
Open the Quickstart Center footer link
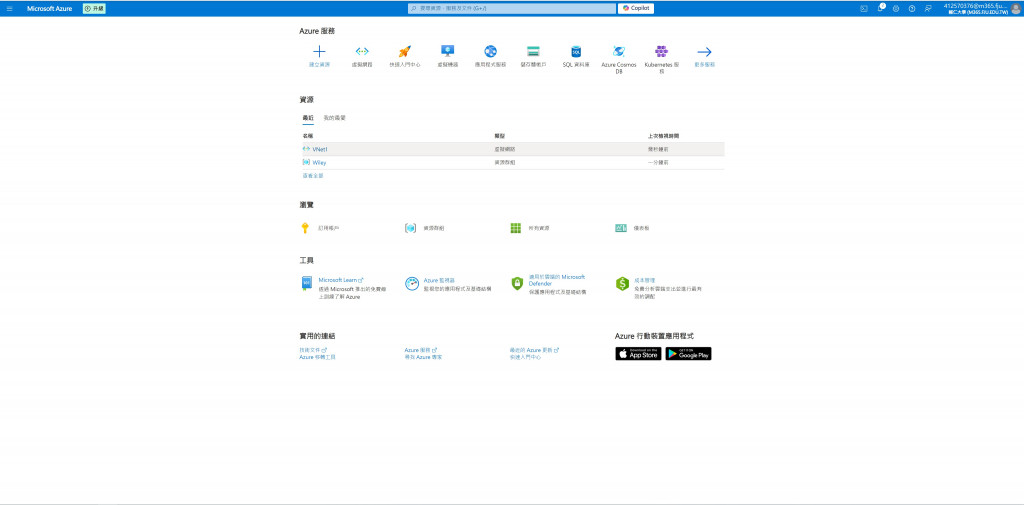[x=525, y=357]
